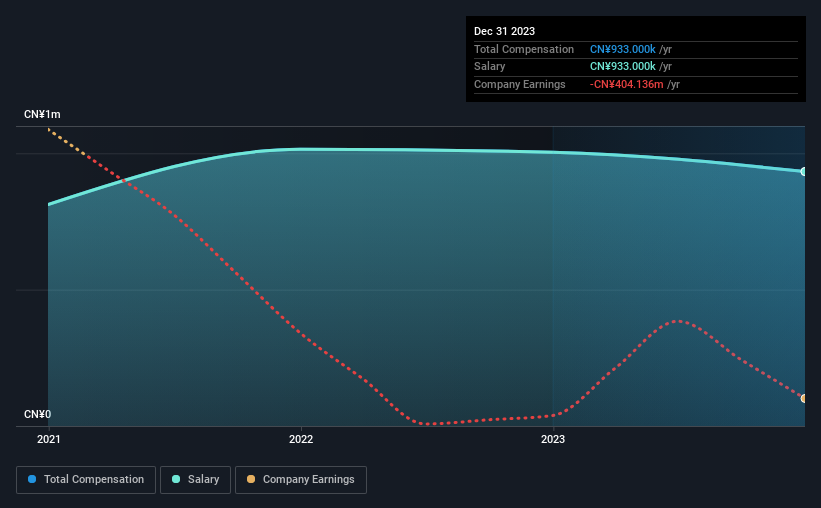Click the Total Compensation CN¥933.000k value

pyautogui.click(x=623, y=49)
